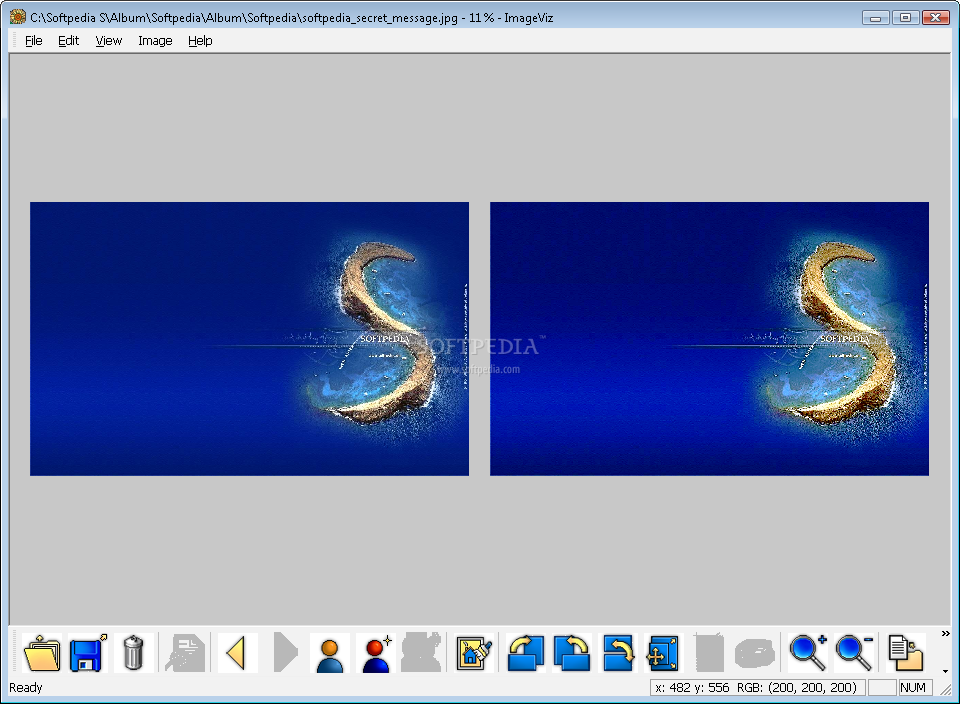The image size is (960, 704).
Task: Minimize the ImageViz window
Action: pos(876,18)
